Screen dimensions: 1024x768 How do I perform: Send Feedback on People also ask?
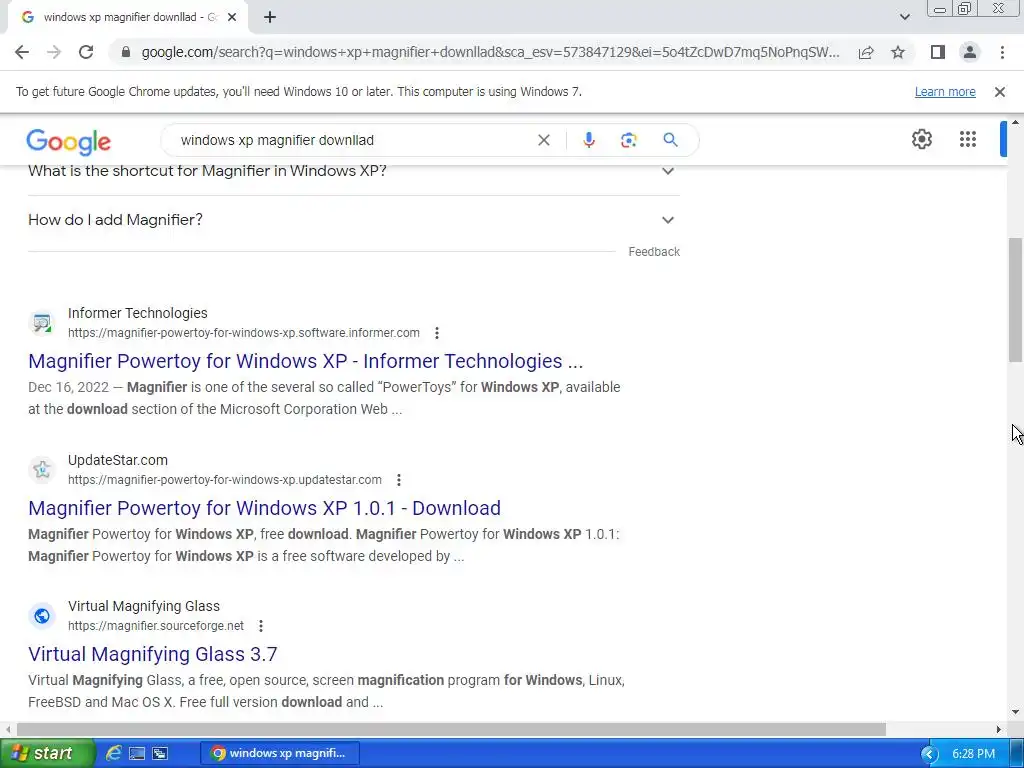(654, 252)
